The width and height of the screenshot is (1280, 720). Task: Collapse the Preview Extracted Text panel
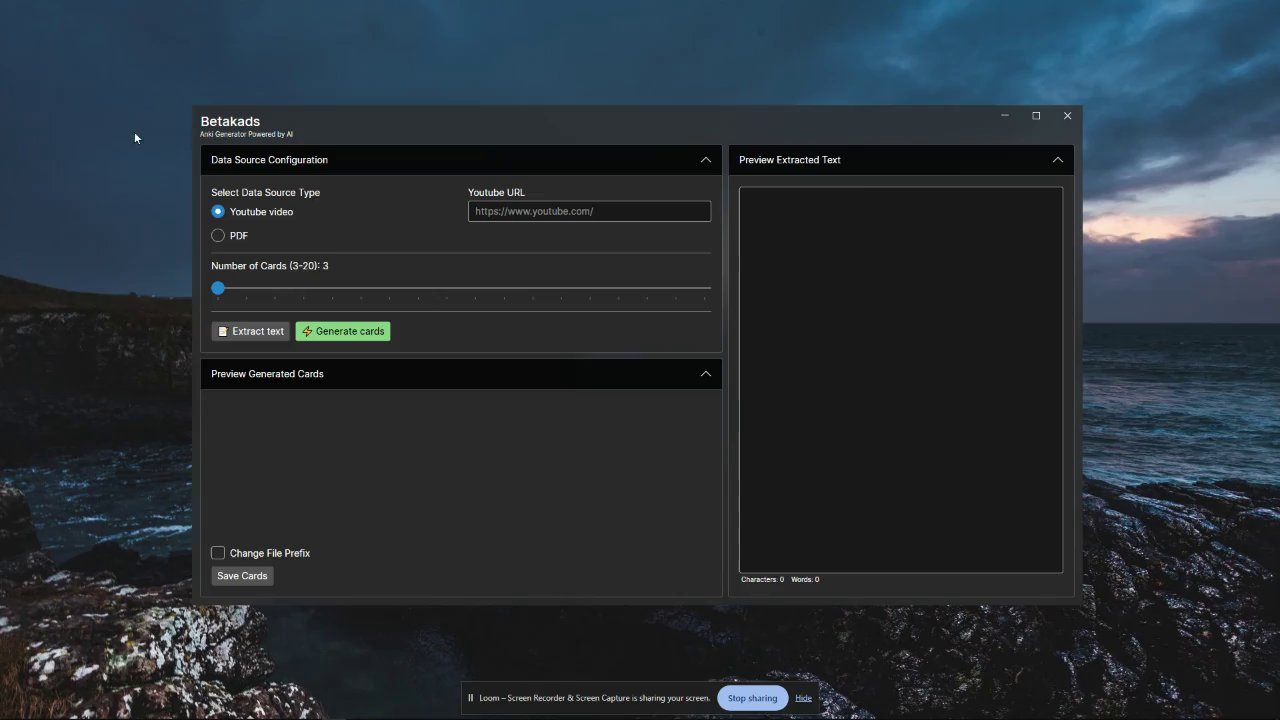pos(1058,160)
